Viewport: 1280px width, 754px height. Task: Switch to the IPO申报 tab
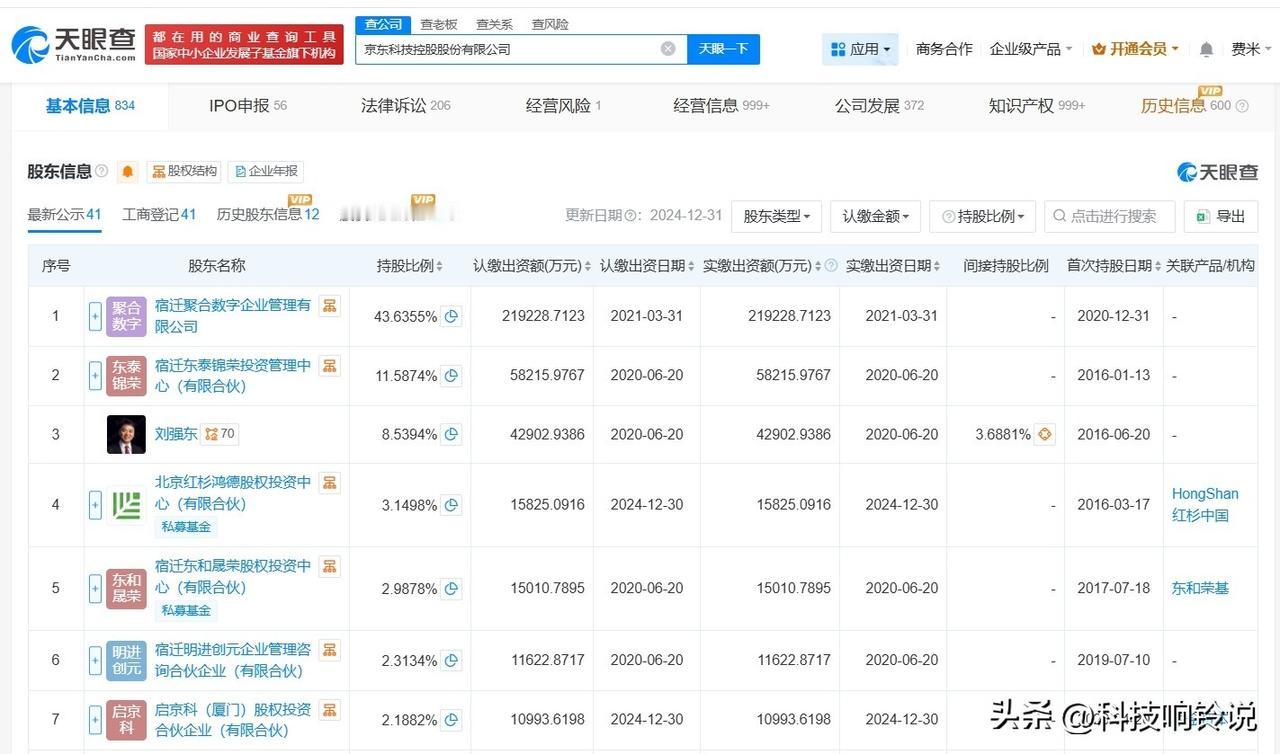click(248, 106)
